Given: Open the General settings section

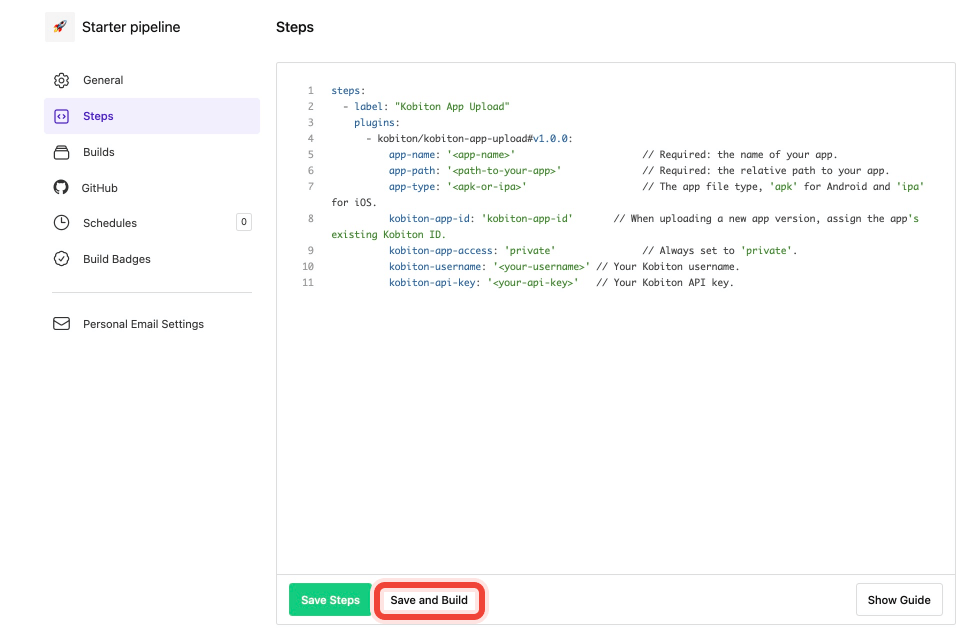Looking at the screenshot, I should coord(152,80).
